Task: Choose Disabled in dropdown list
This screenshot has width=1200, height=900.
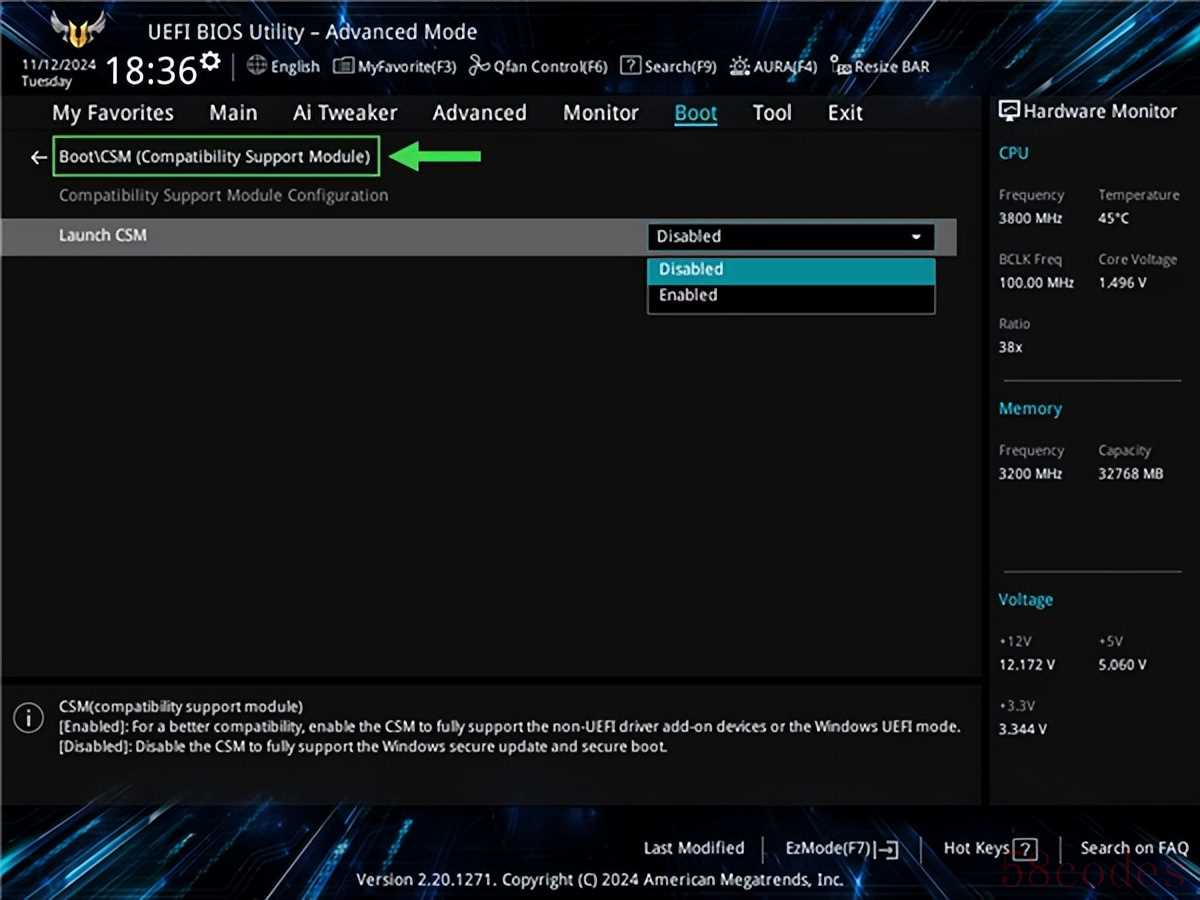Action: [791, 270]
